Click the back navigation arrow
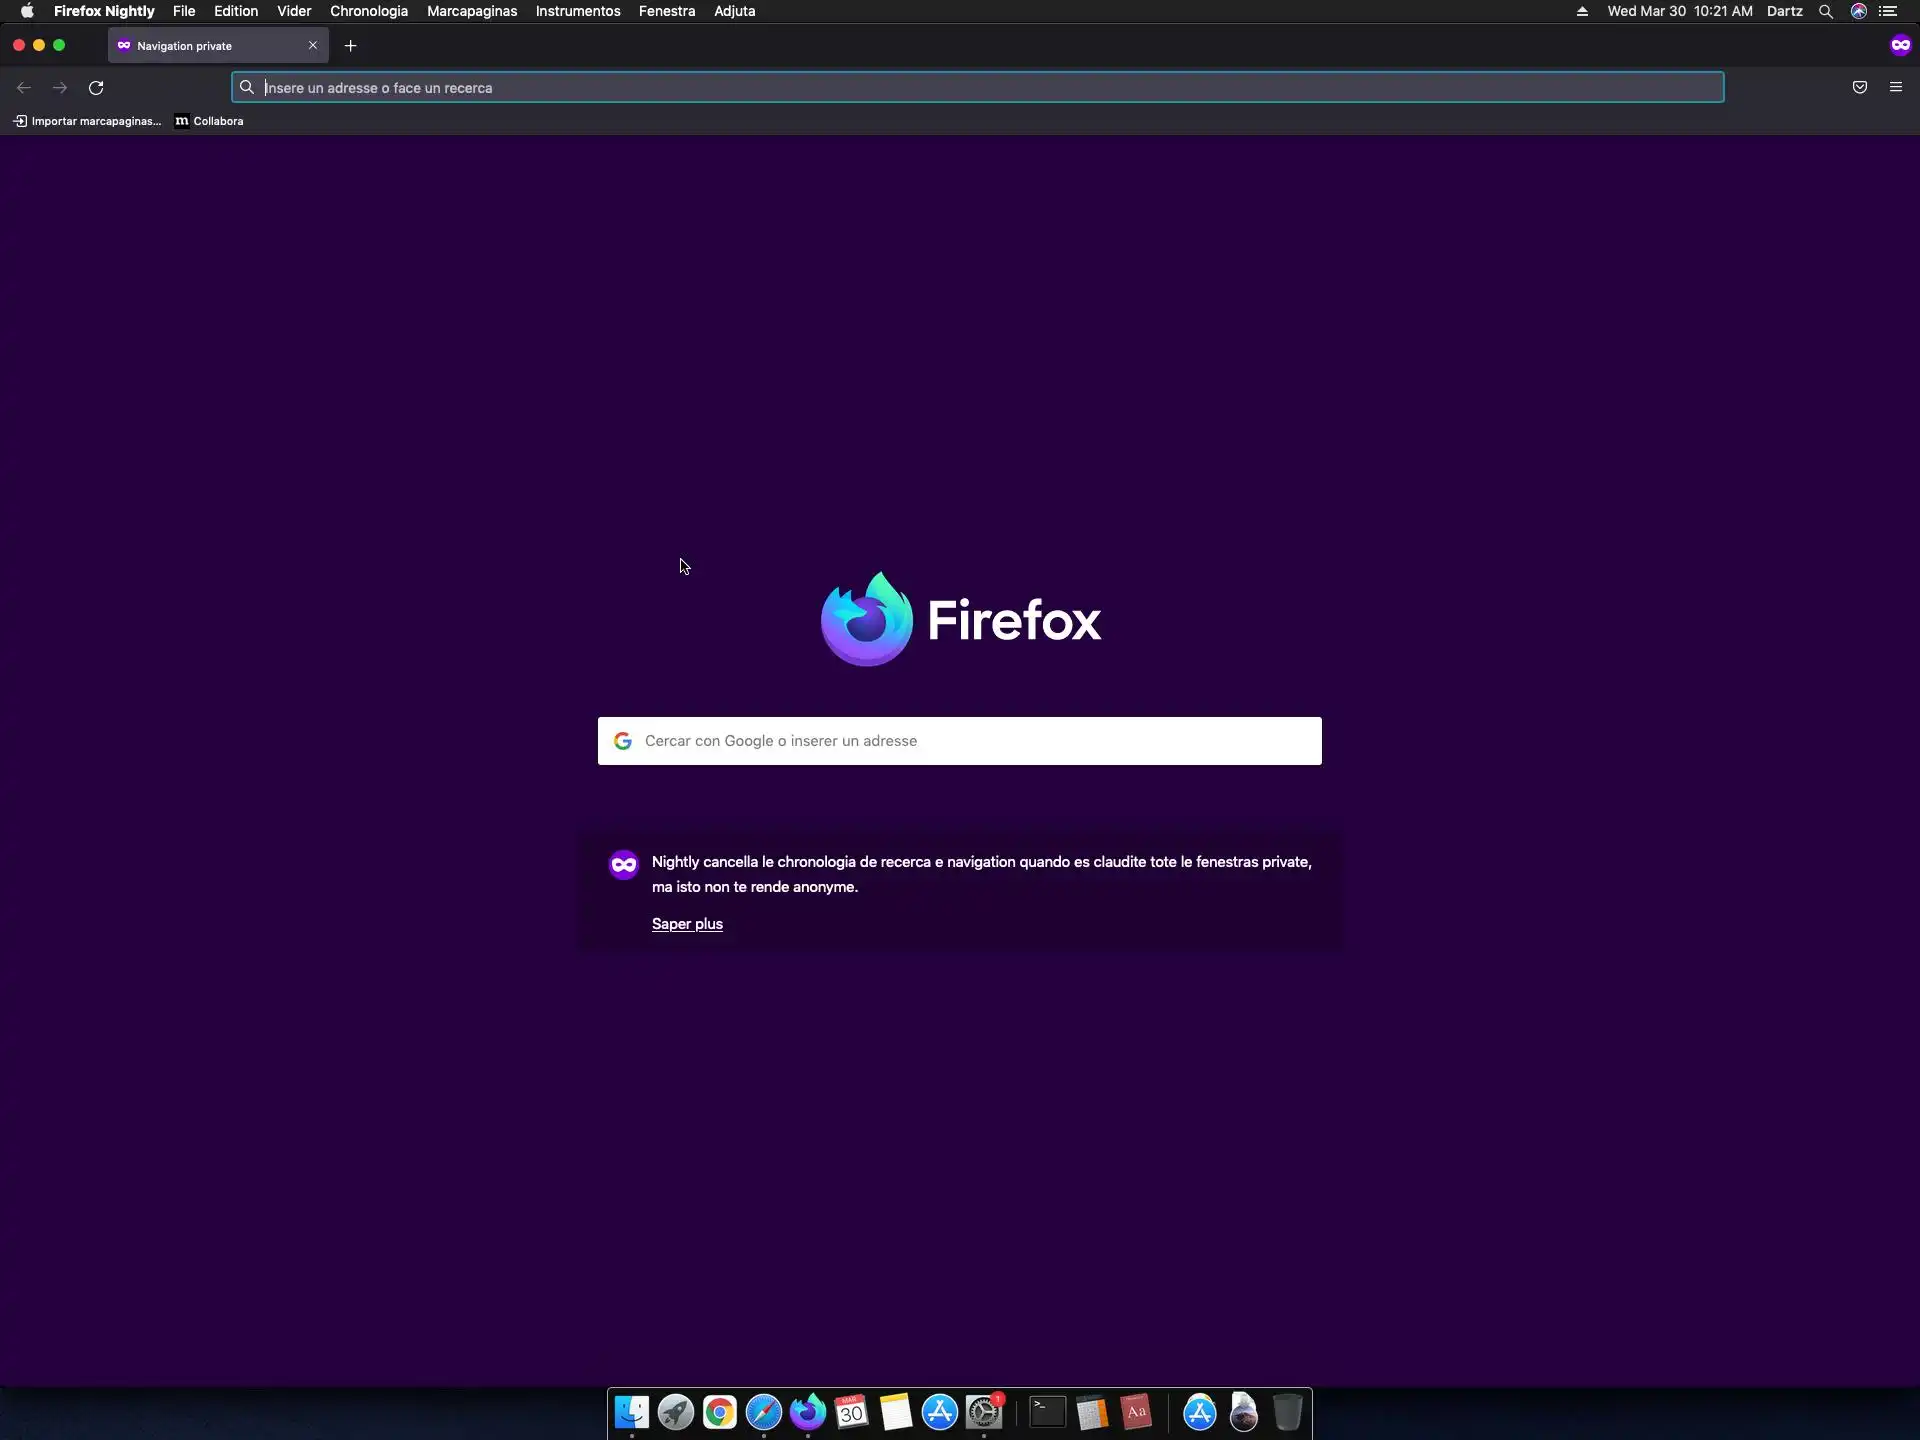The image size is (1920, 1440). [x=24, y=88]
